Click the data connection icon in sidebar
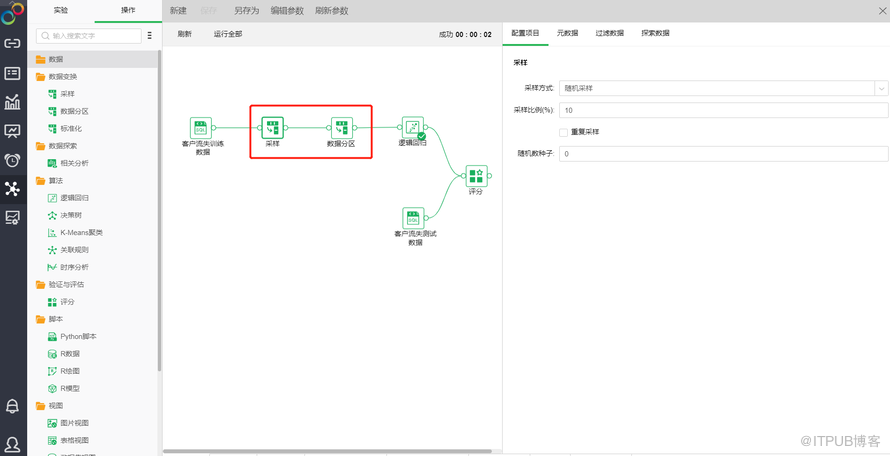This screenshot has width=890, height=456. point(12,44)
